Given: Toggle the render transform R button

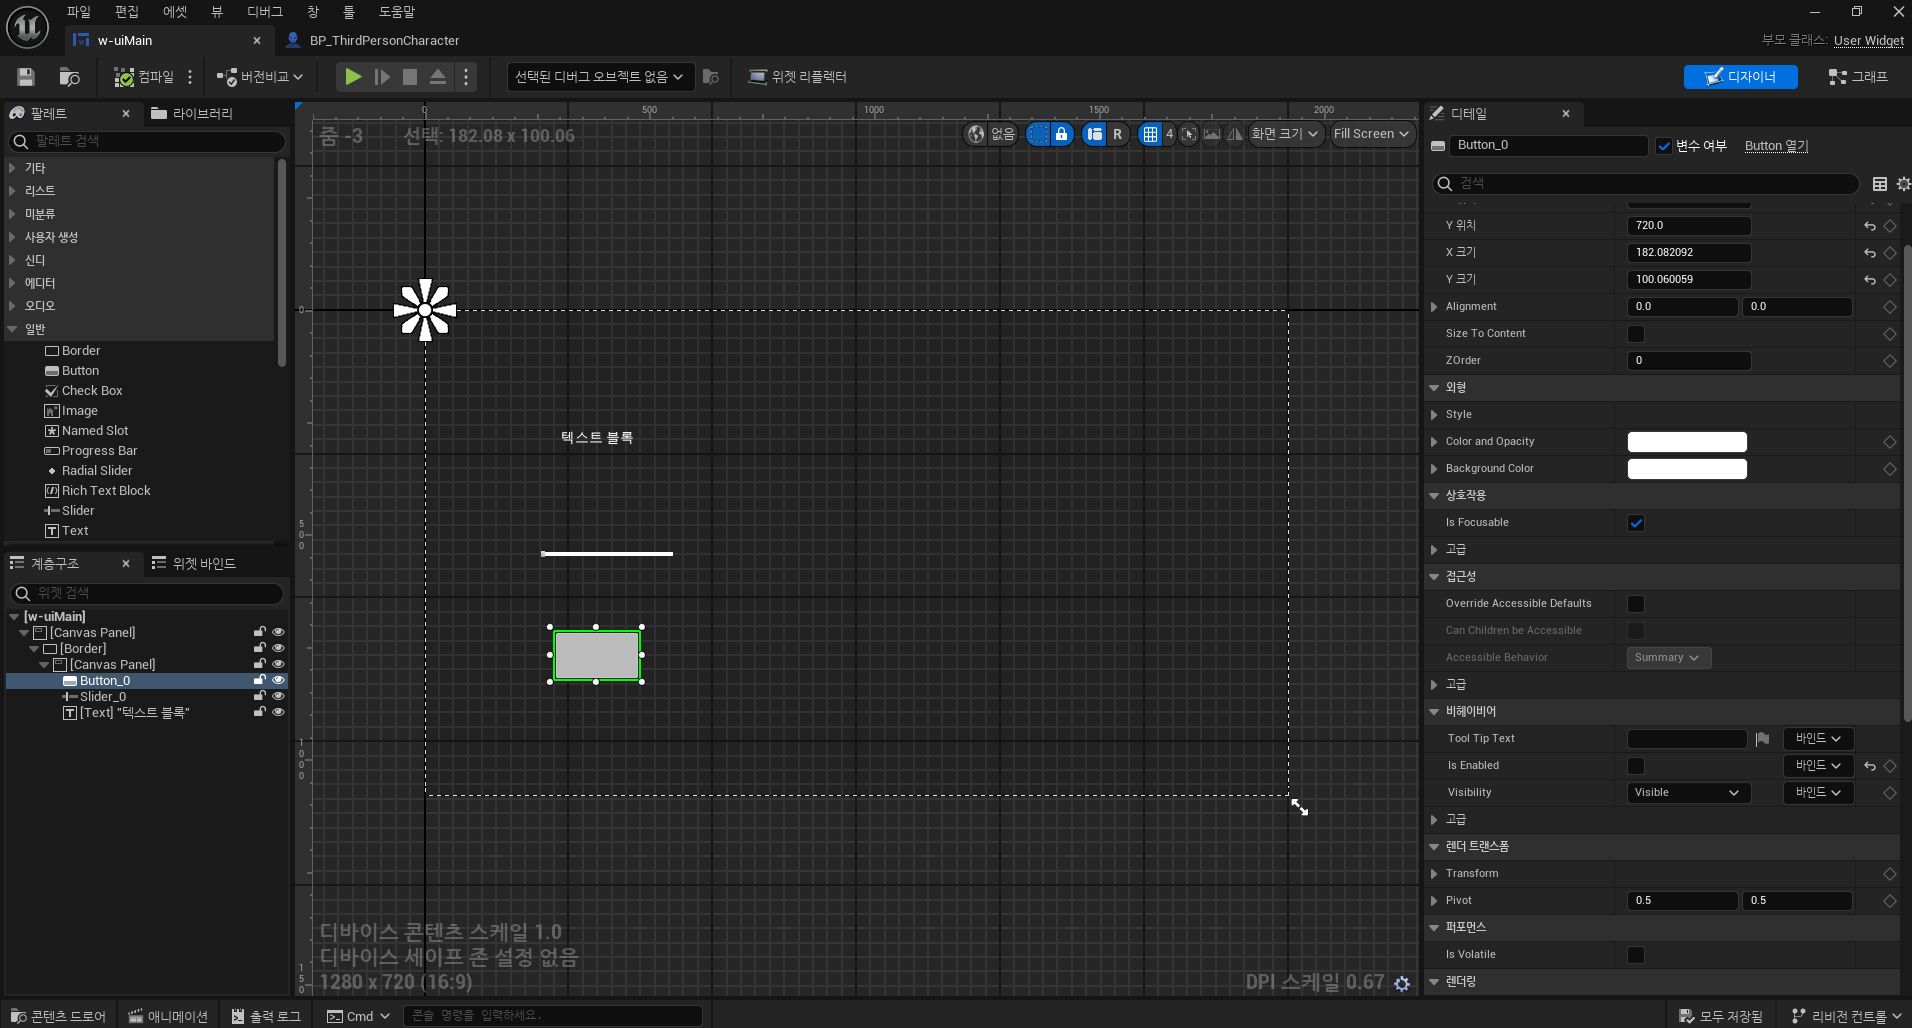Looking at the screenshot, I should click(x=1117, y=134).
